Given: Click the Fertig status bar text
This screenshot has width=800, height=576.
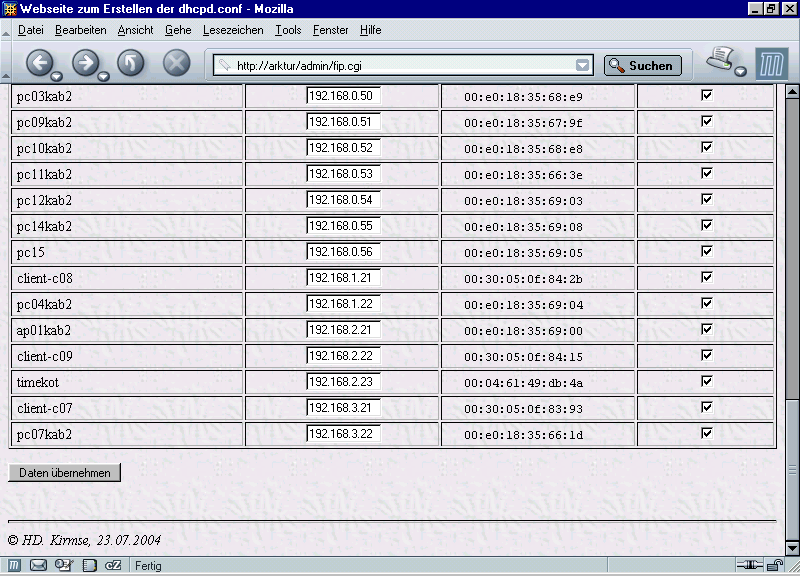Looking at the screenshot, I should (148, 566).
